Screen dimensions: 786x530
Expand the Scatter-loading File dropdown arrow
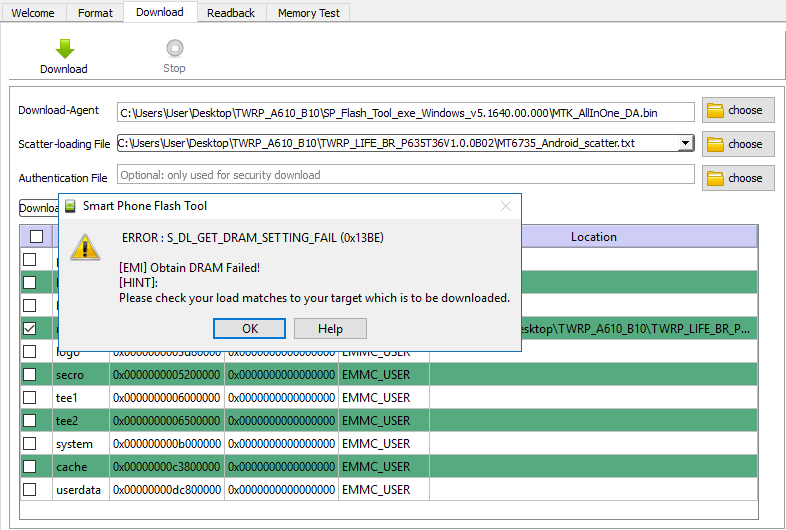685,144
